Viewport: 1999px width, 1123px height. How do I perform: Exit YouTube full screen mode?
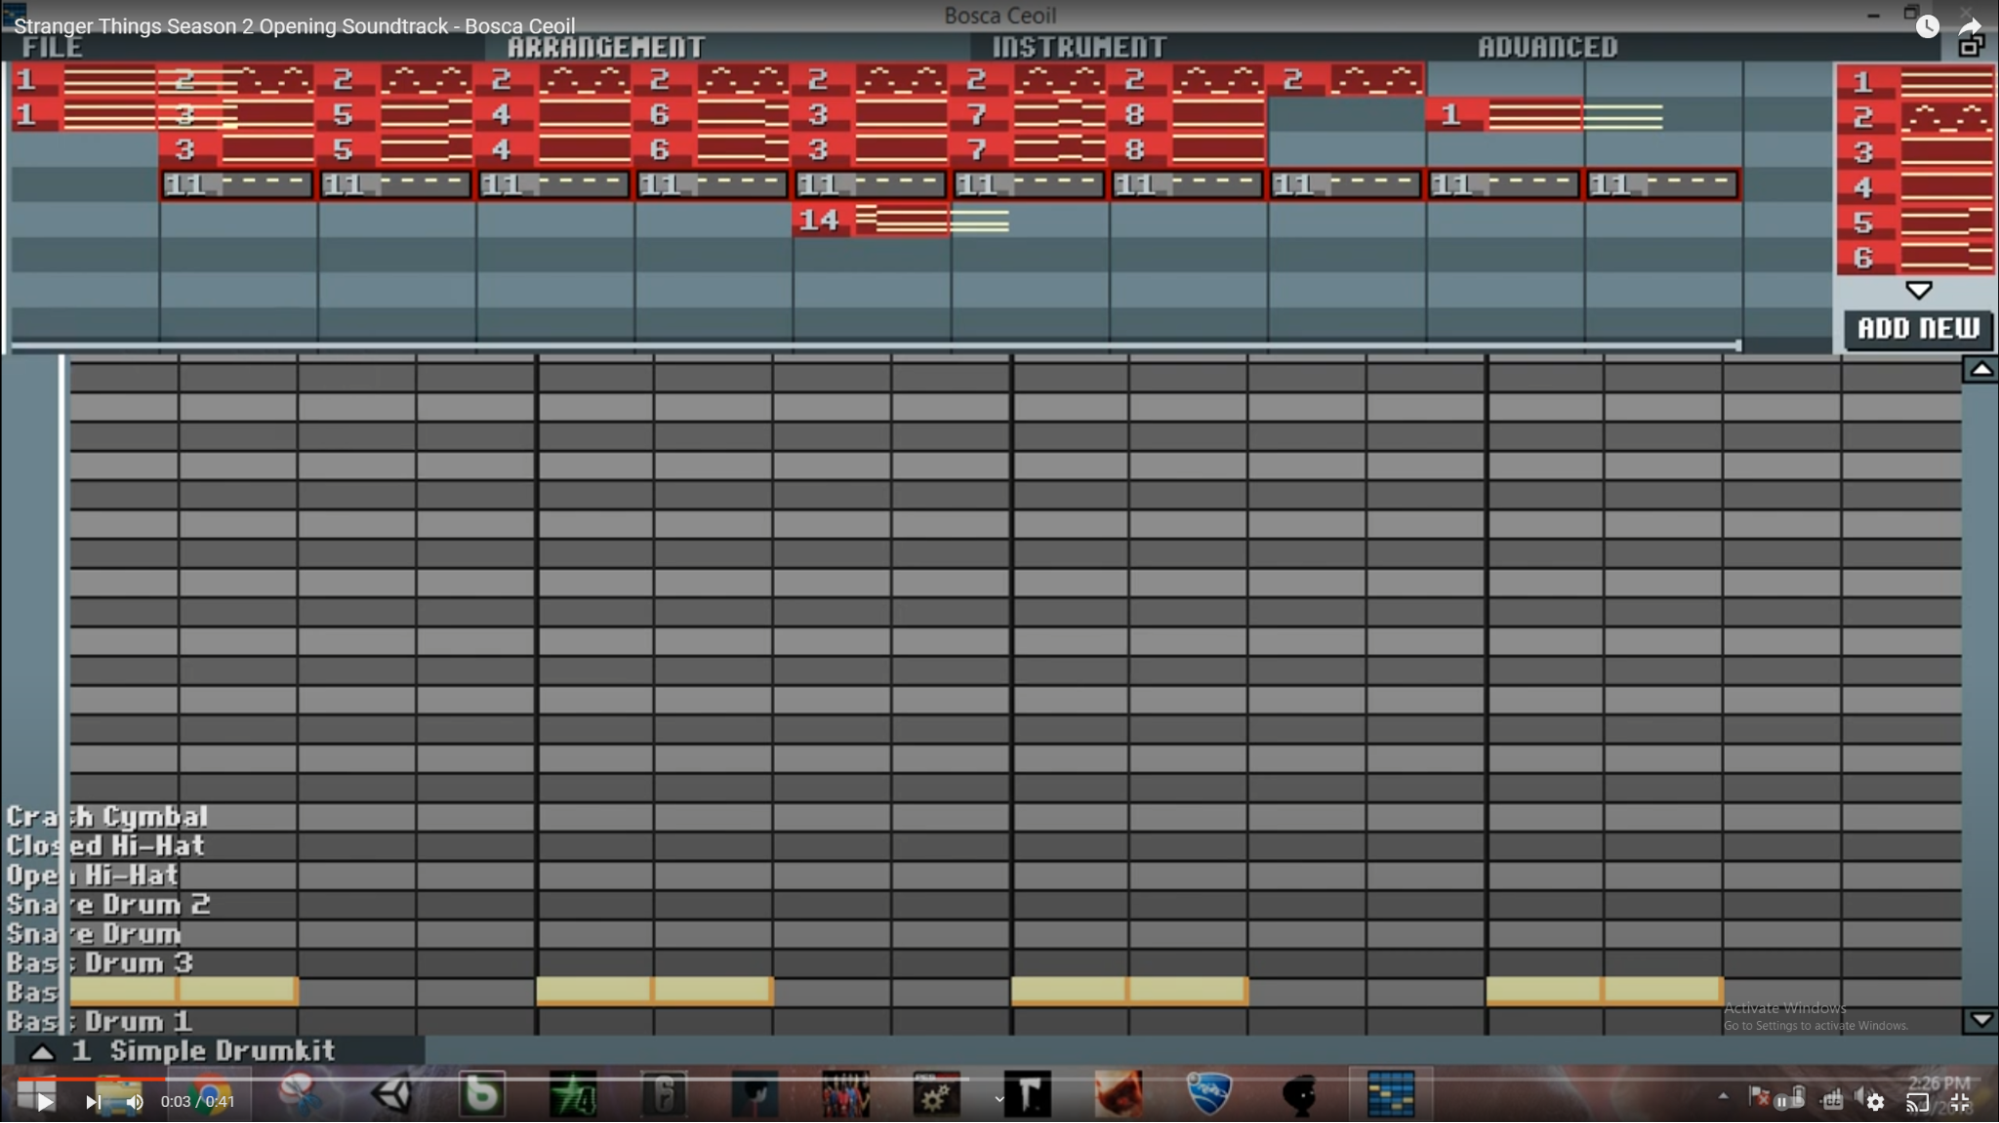(x=1960, y=1102)
